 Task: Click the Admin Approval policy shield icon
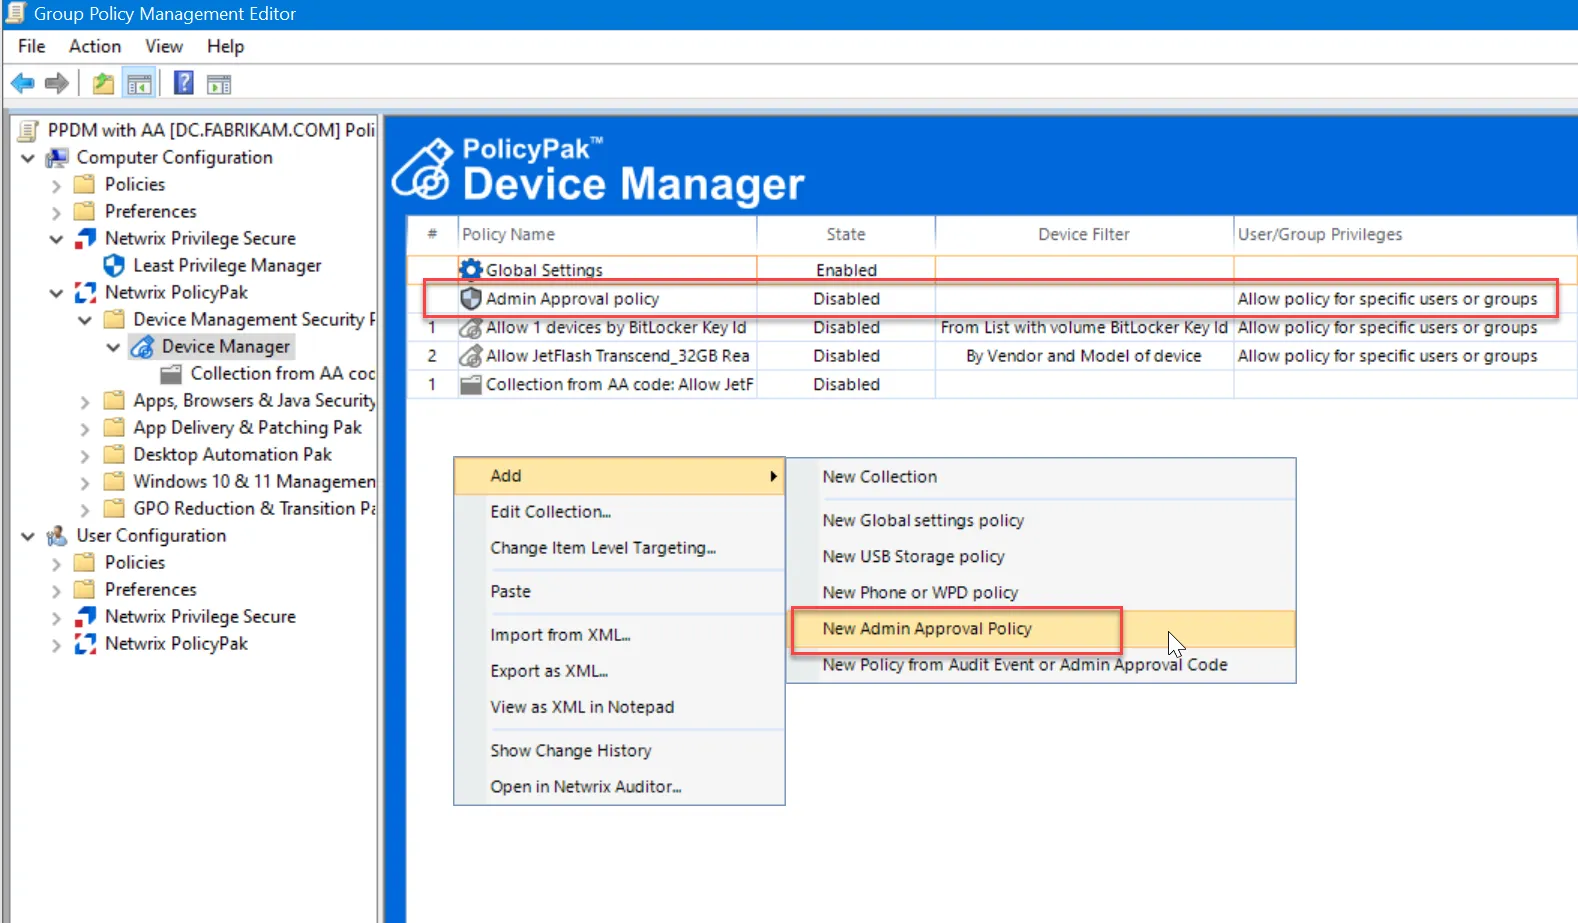(x=471, y=298)
